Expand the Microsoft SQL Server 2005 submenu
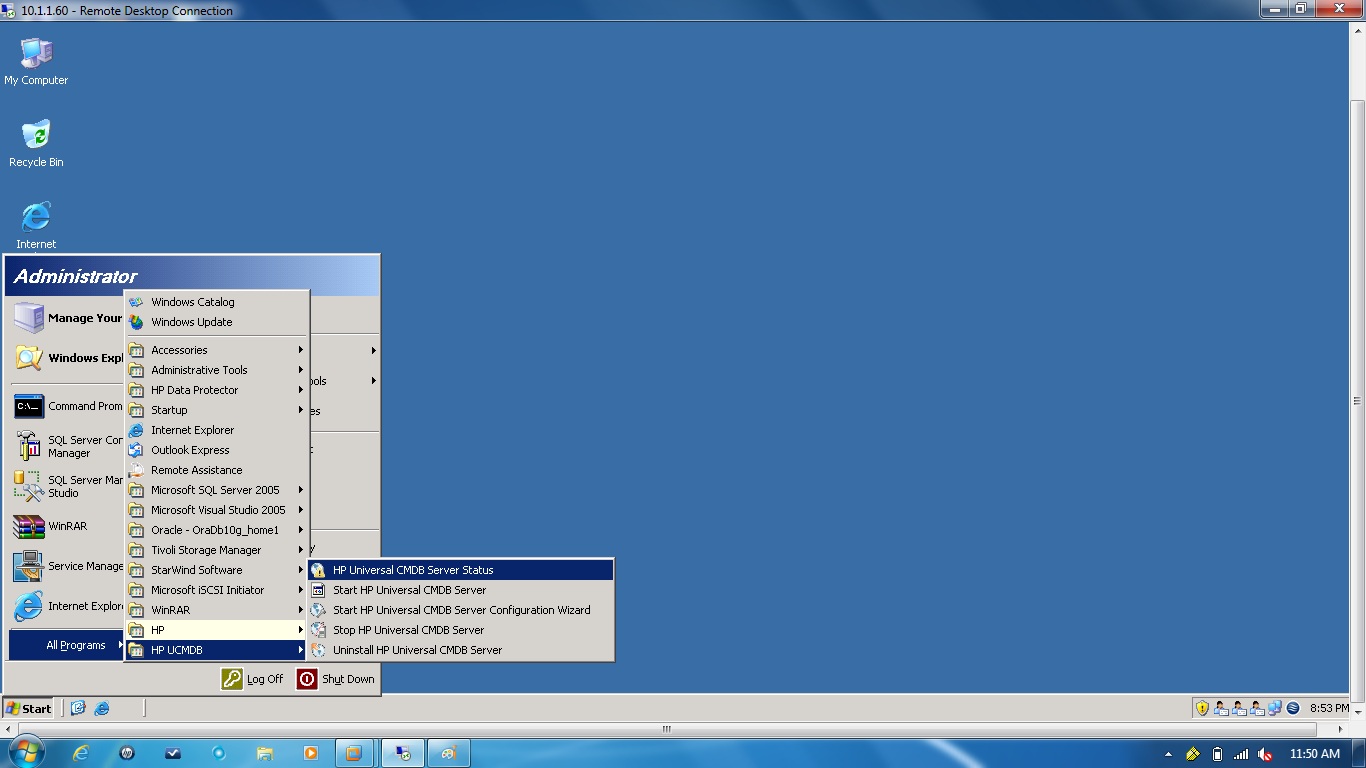The image size is (1366, 768). coord(216,490)
